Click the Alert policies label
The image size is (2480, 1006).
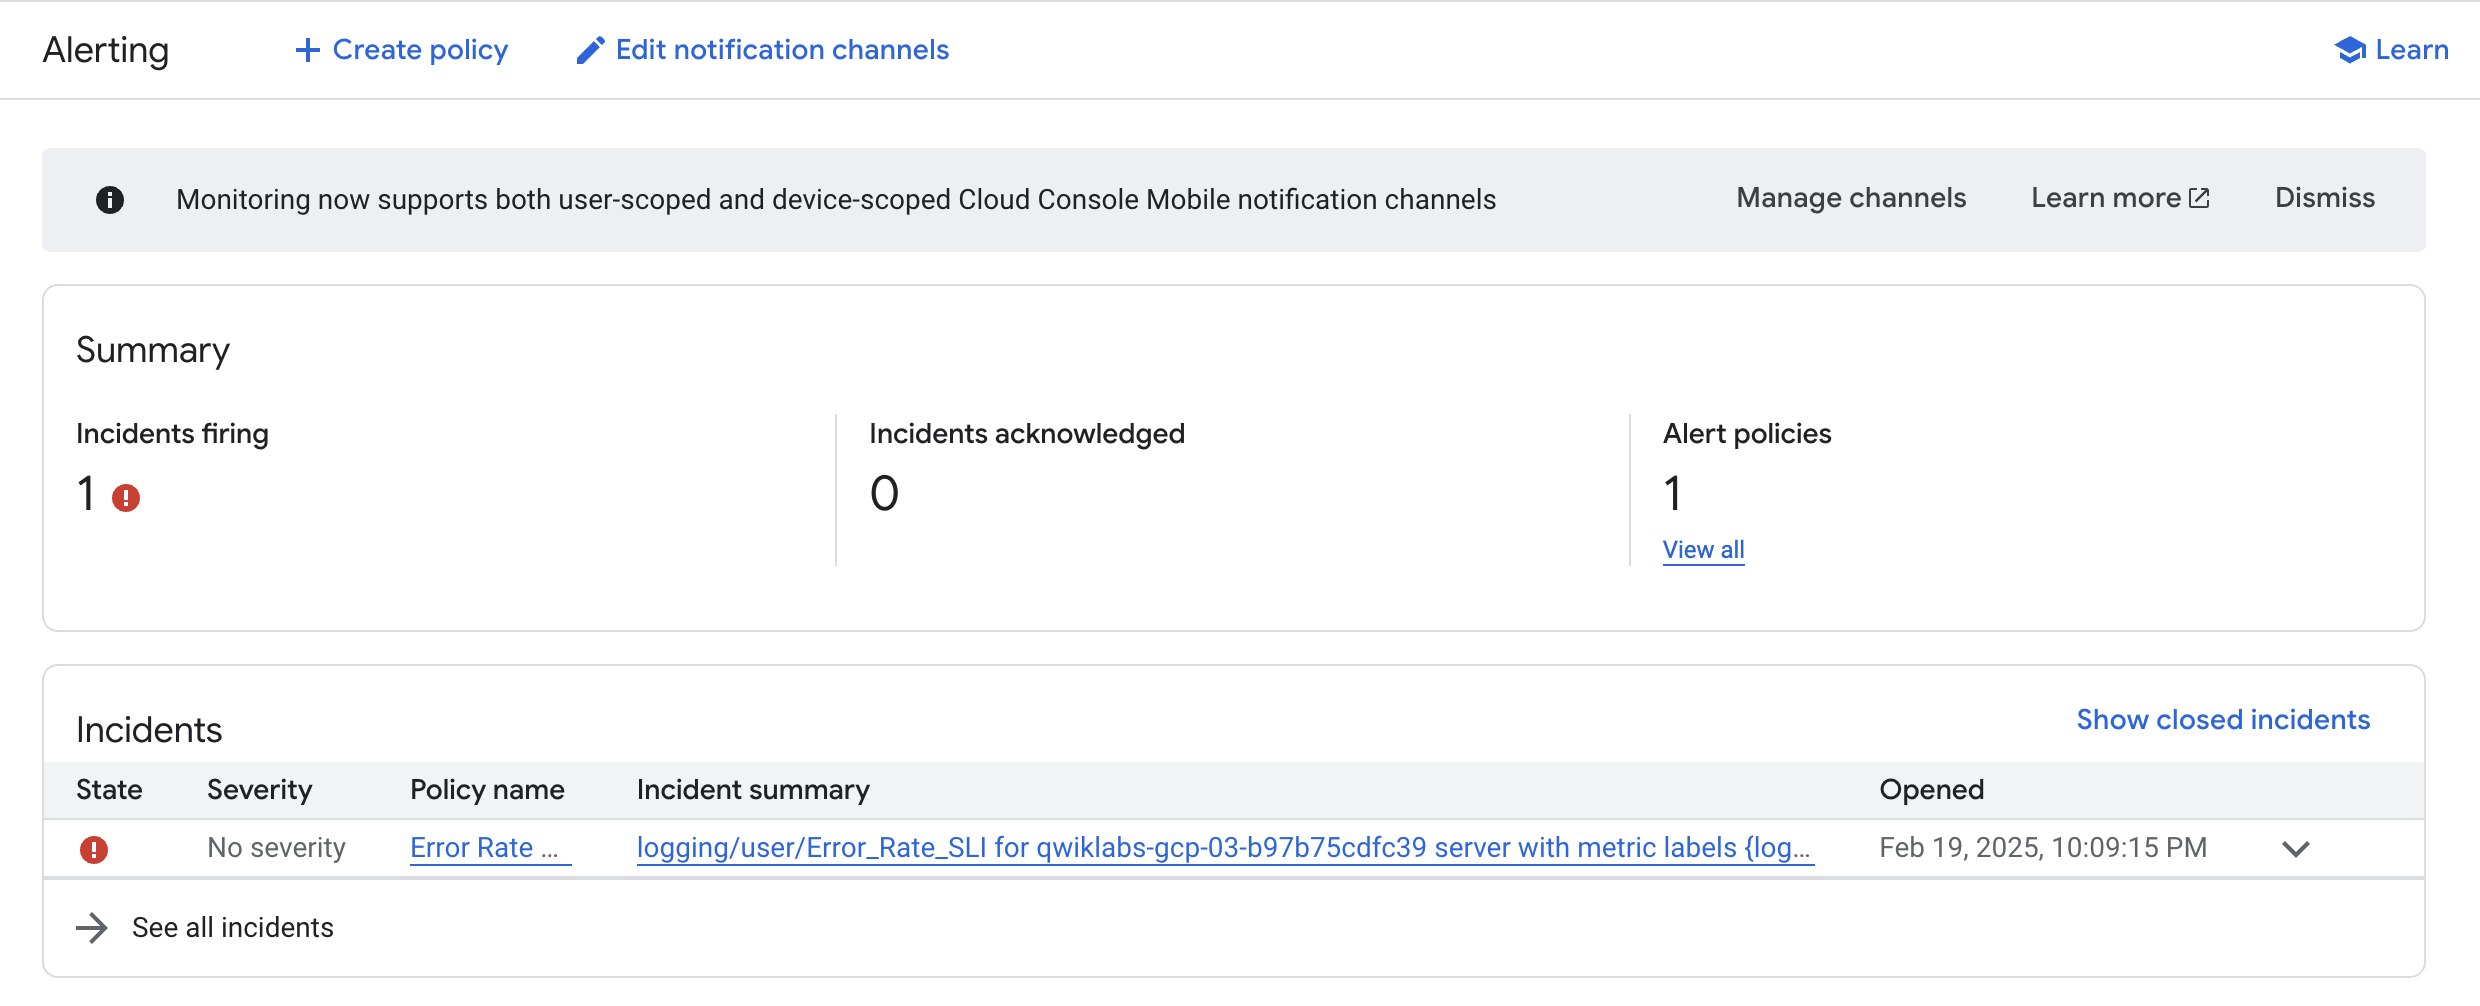[1747, 434]
